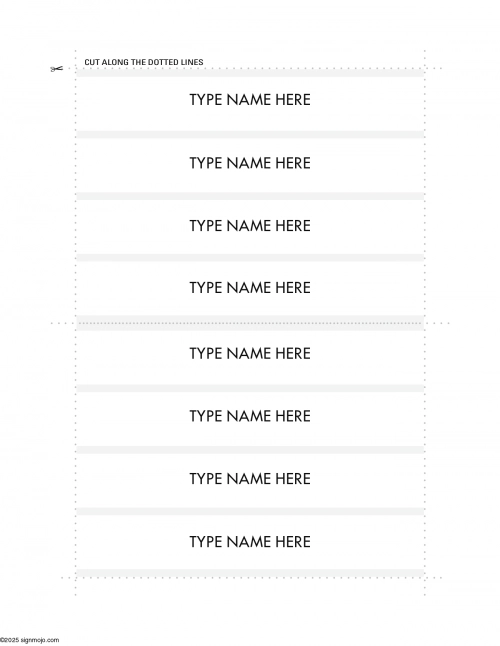Click the CUT ALONG THE DOTTED LINES label
Screen dimensions: 500x646
[144, 62]
